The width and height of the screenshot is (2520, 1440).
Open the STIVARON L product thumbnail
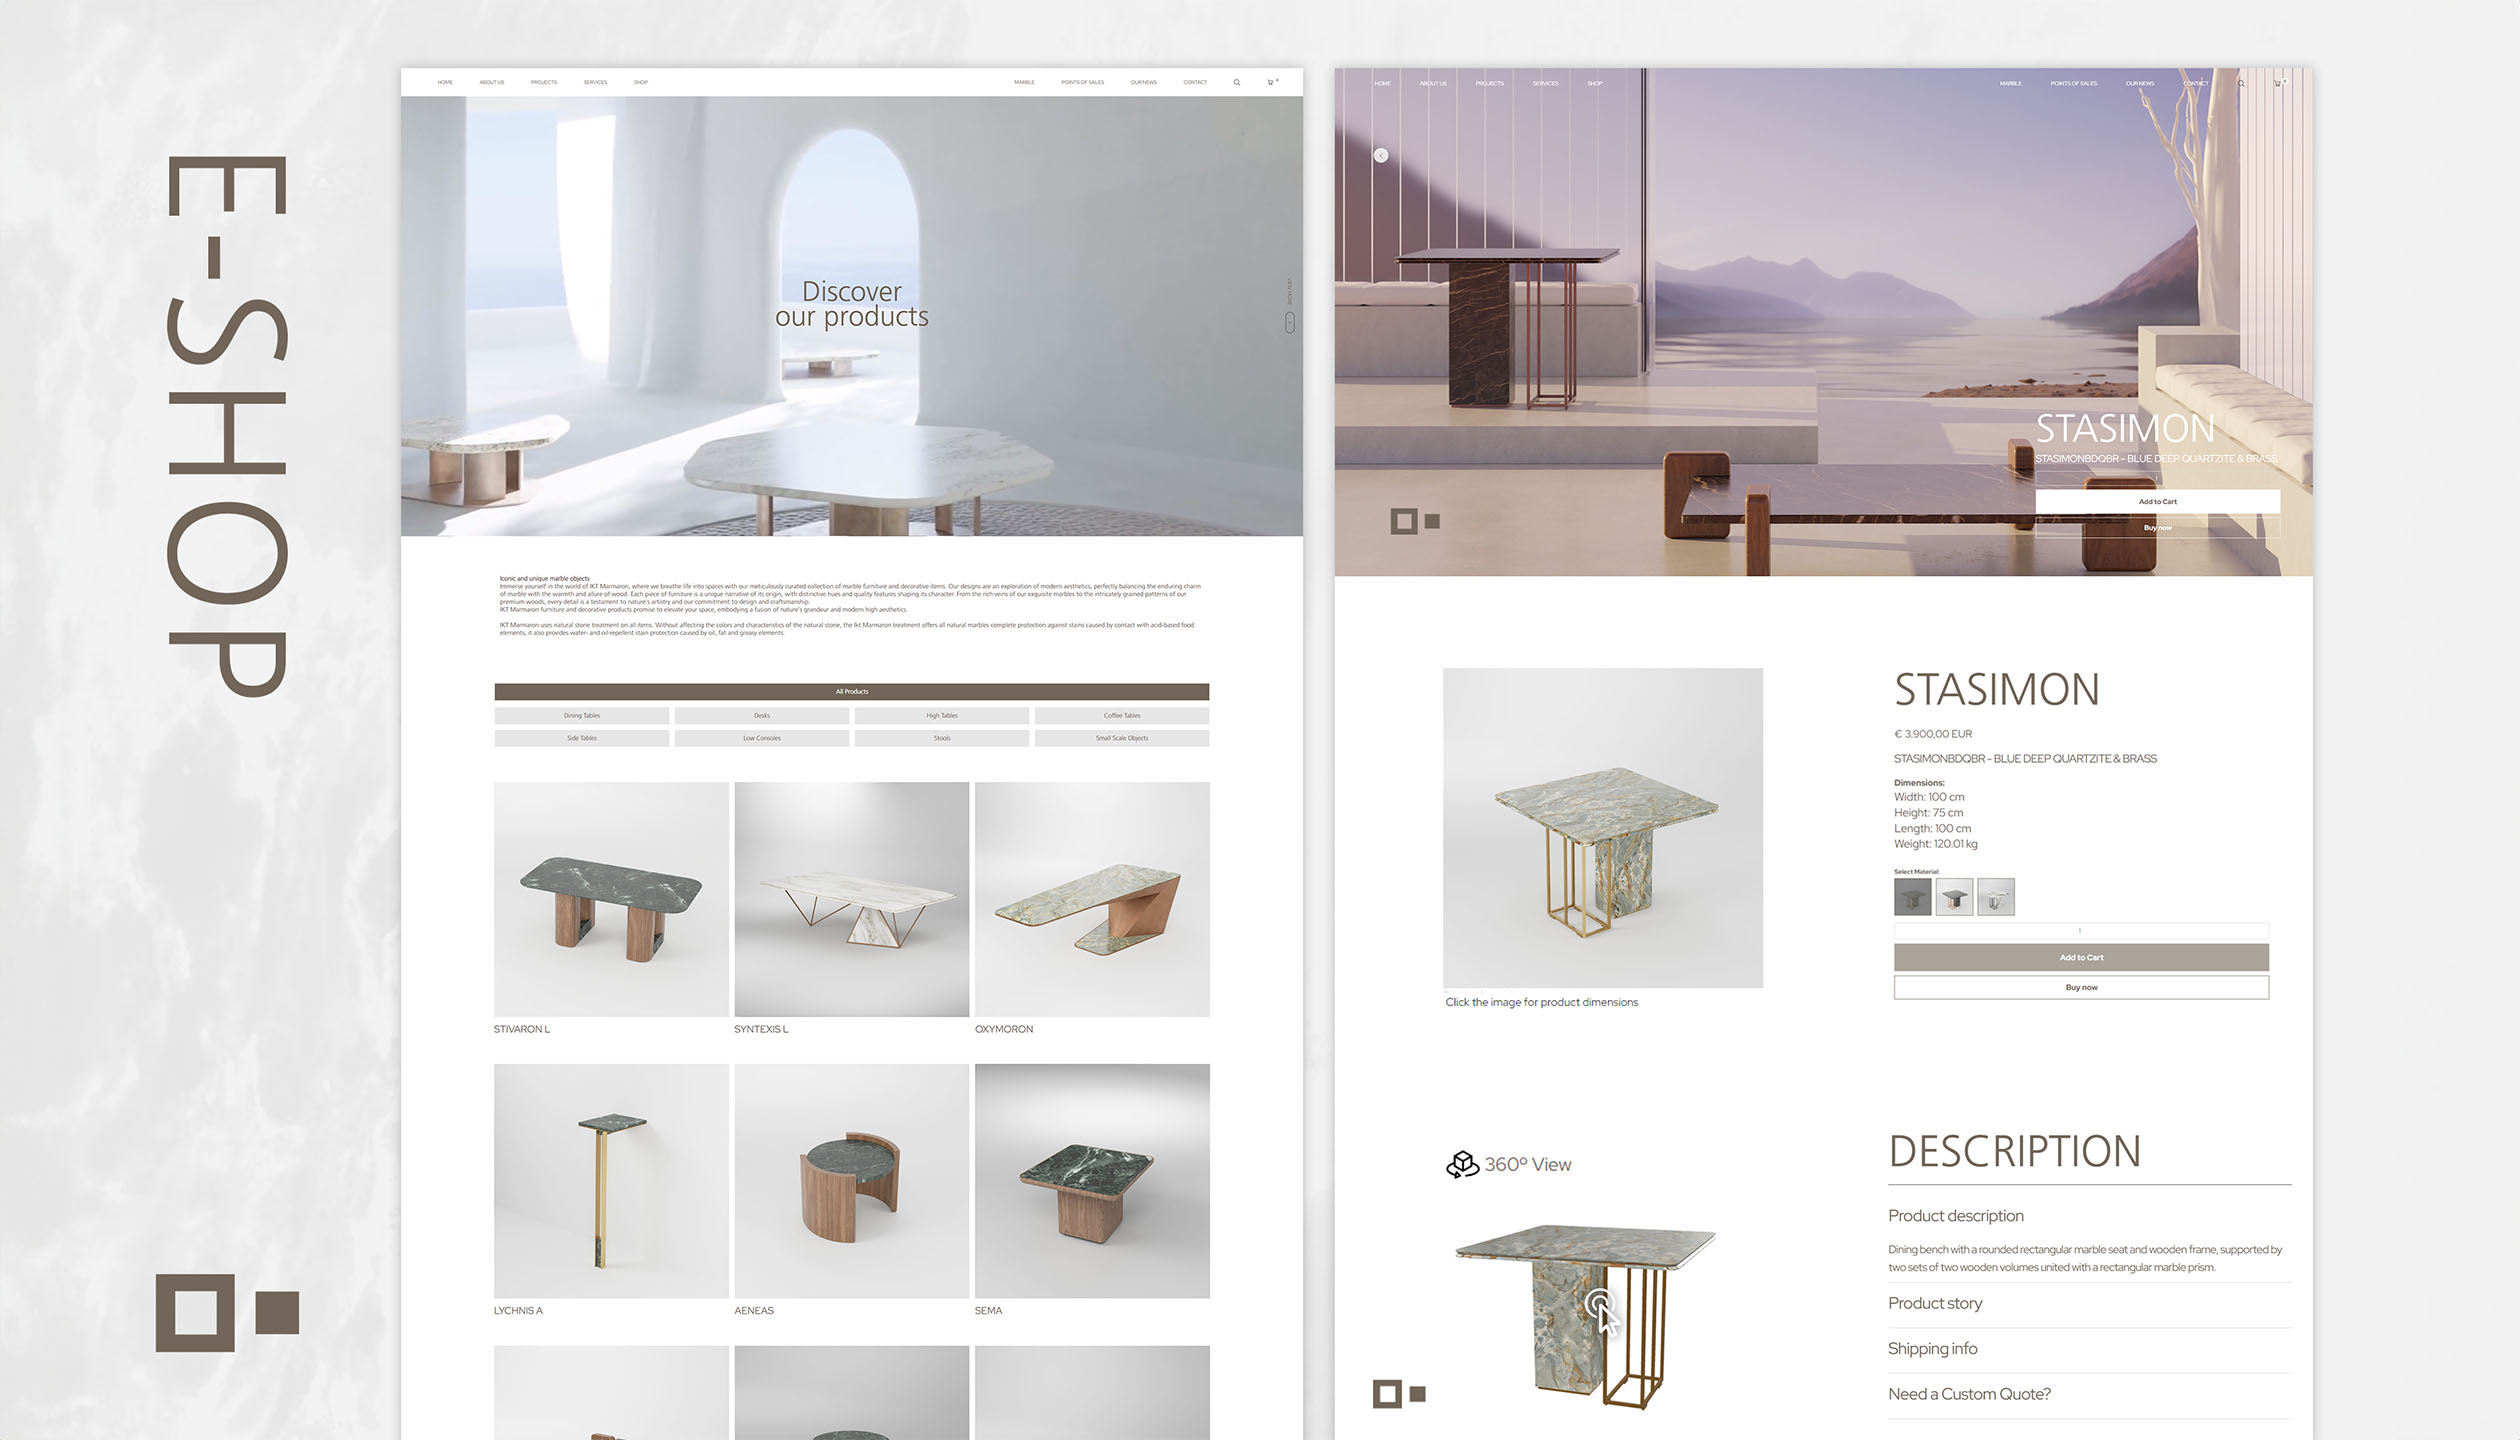611,899
